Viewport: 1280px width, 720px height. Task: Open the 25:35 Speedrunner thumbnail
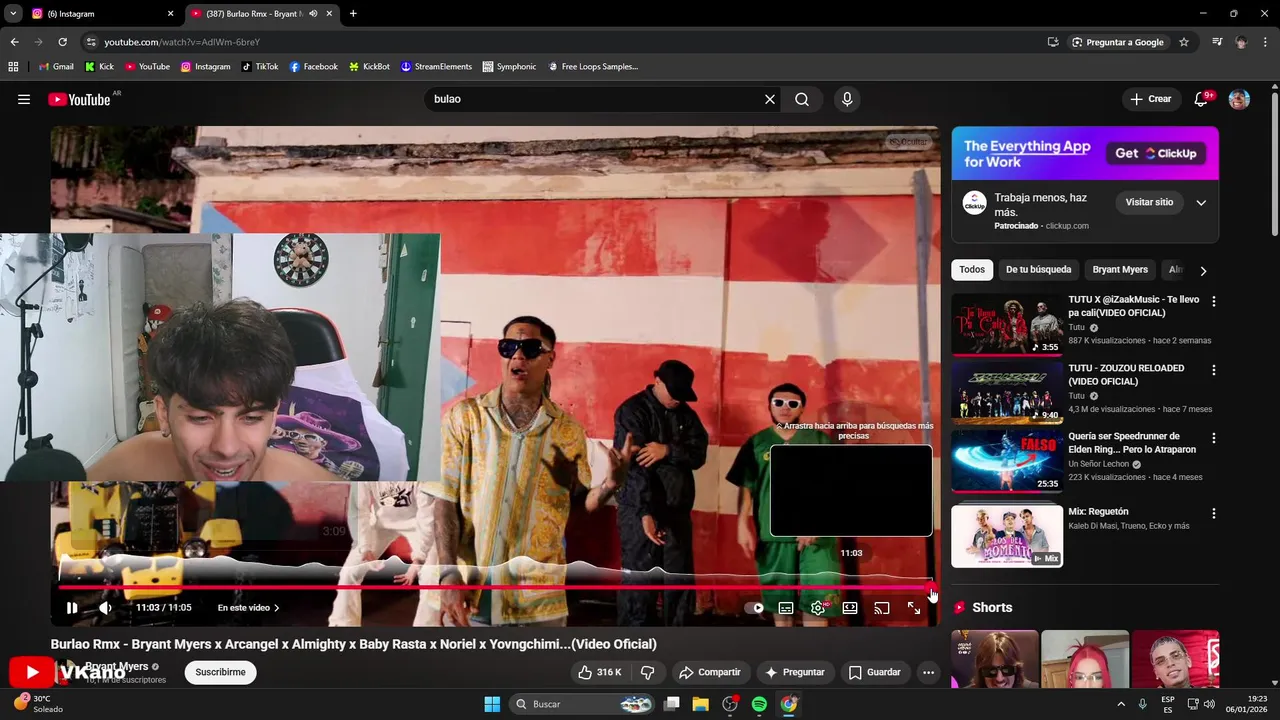(1007, 461)
